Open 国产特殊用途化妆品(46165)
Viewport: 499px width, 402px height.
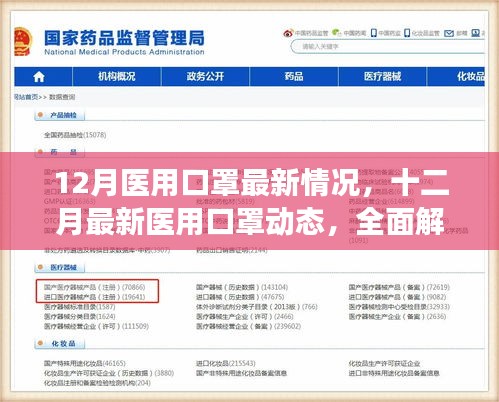pos(85,363)
